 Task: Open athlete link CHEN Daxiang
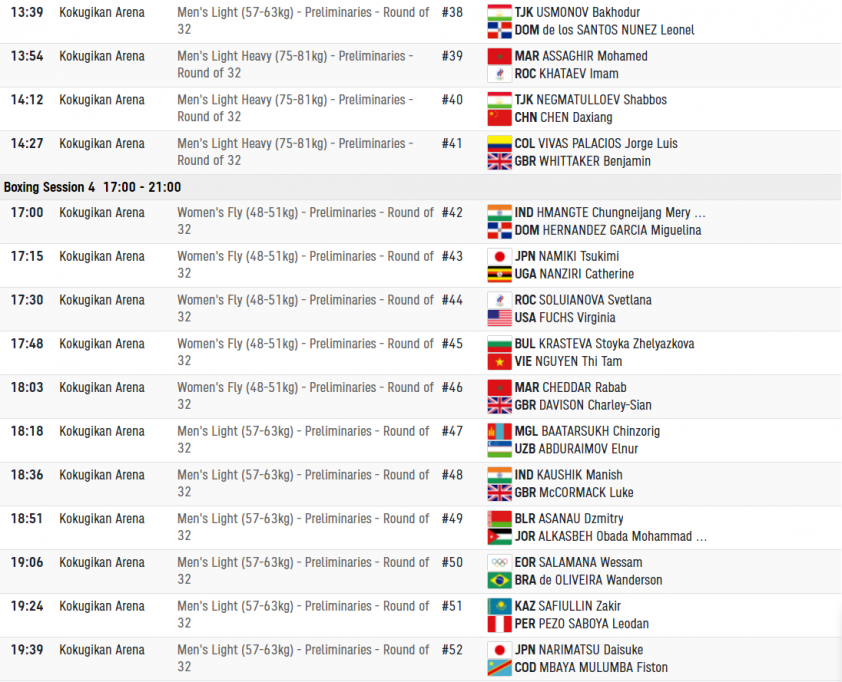576,118
